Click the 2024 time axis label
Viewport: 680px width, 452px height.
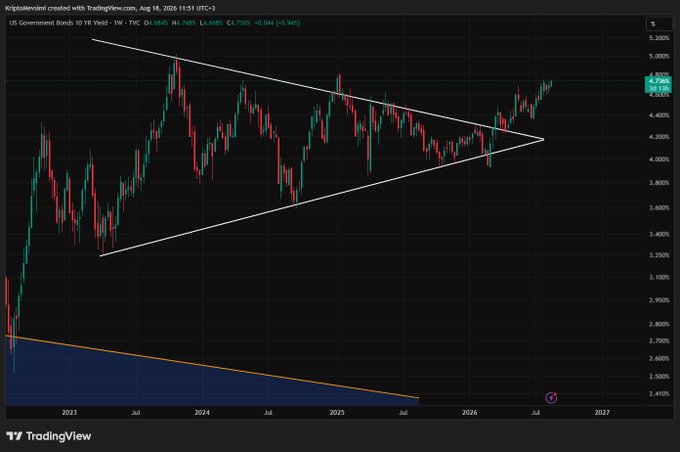click(x=202, y=412)
